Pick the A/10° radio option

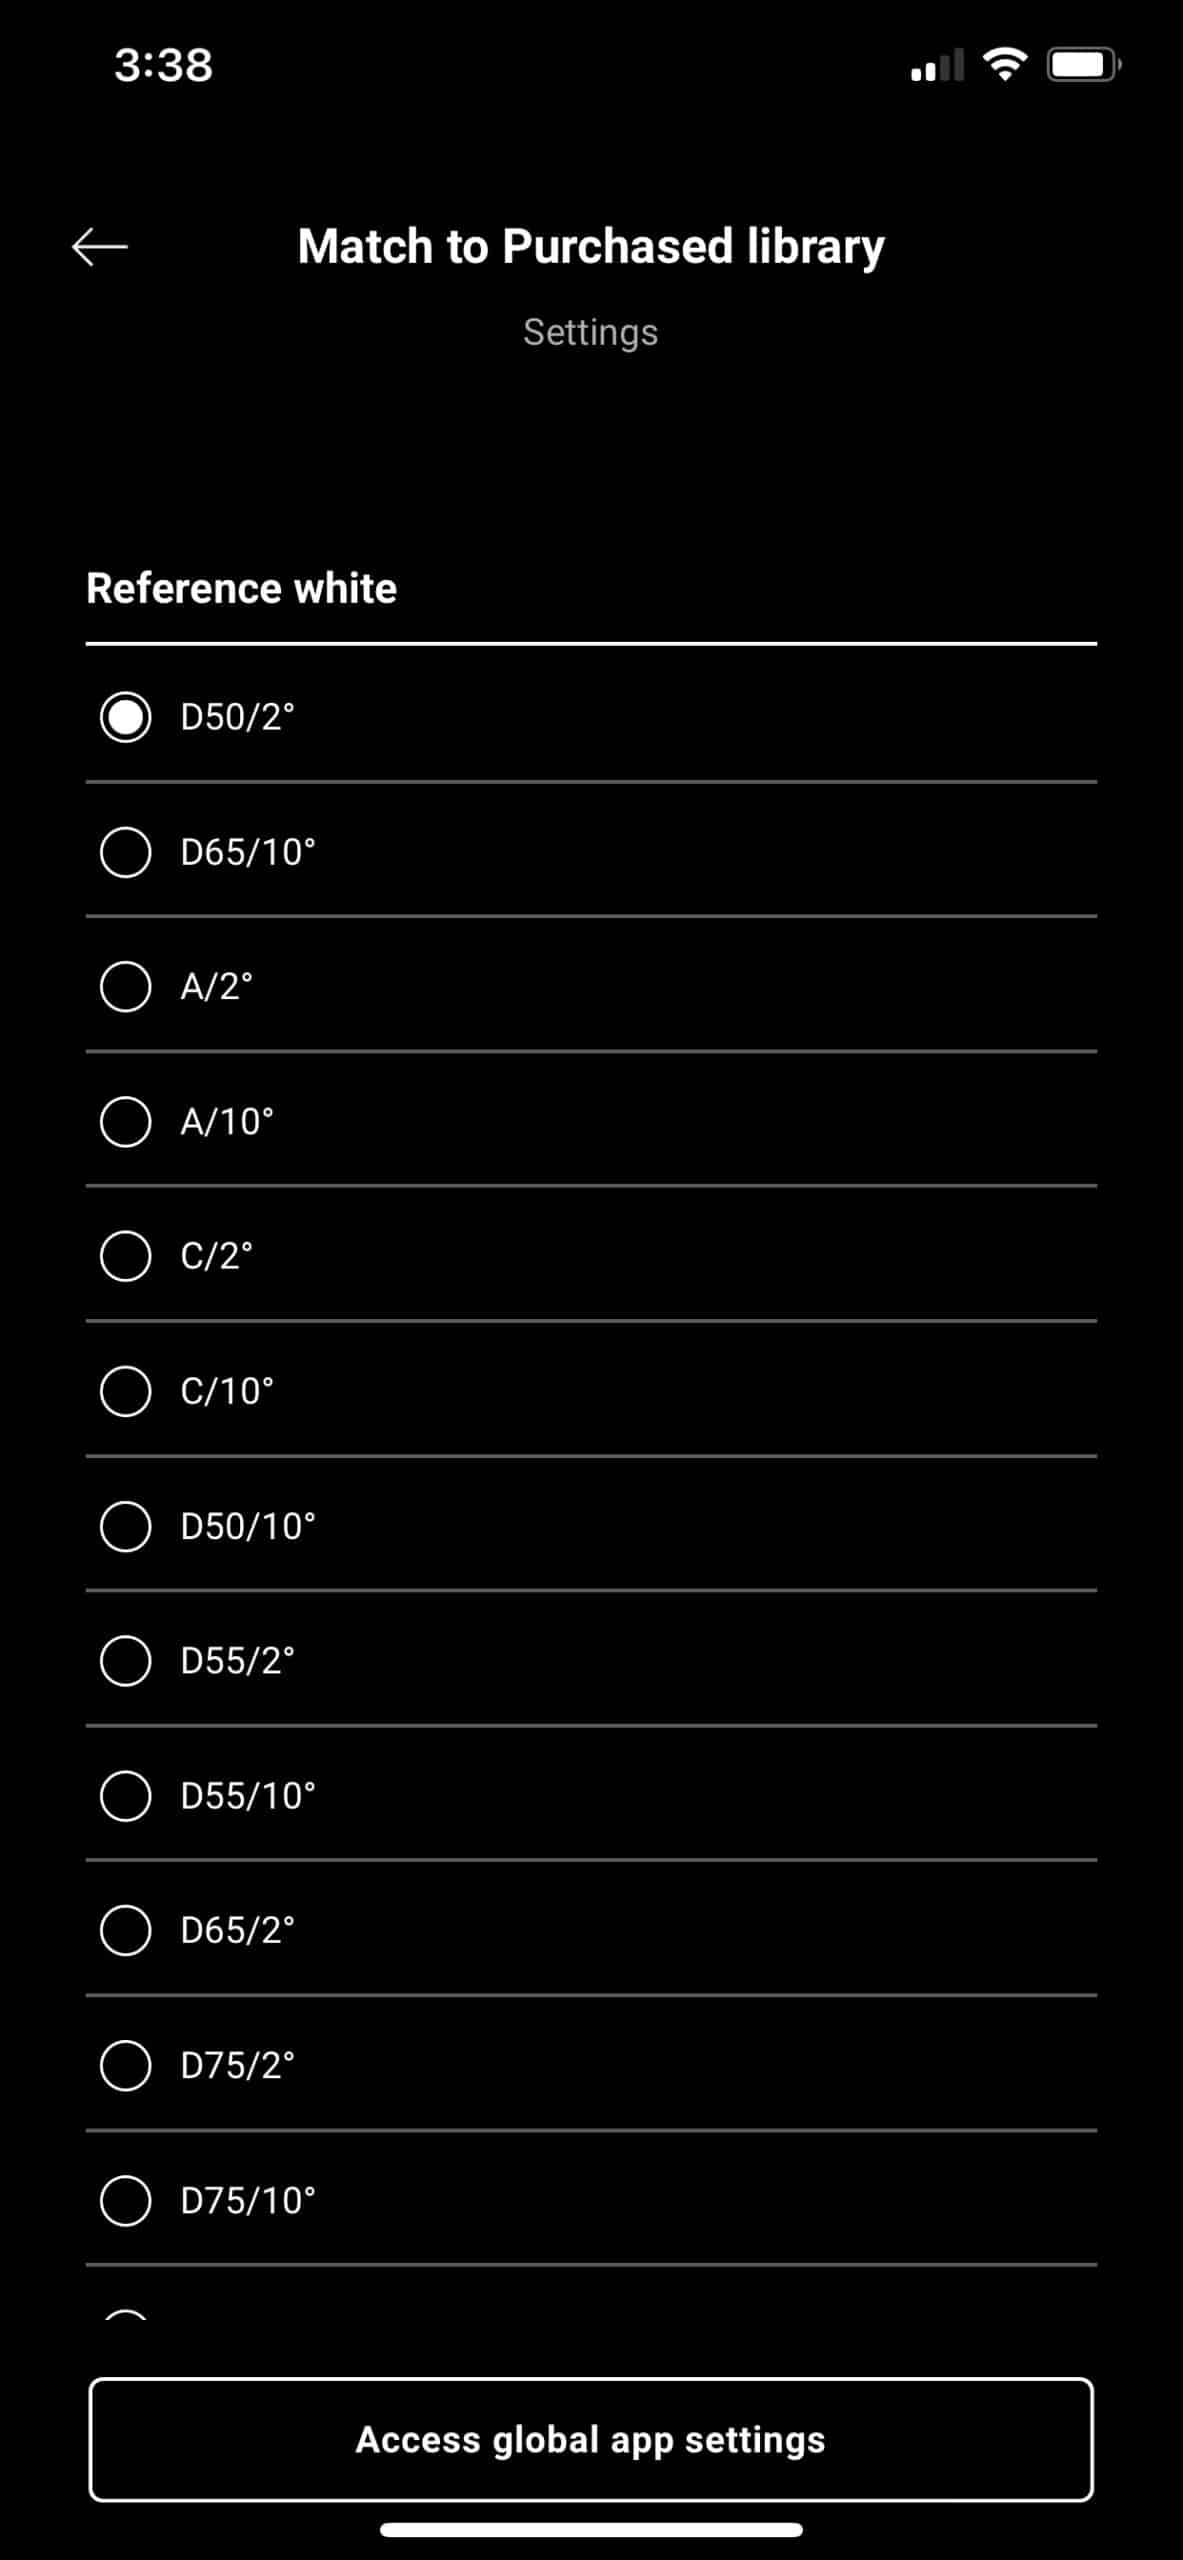point(126,1121)
